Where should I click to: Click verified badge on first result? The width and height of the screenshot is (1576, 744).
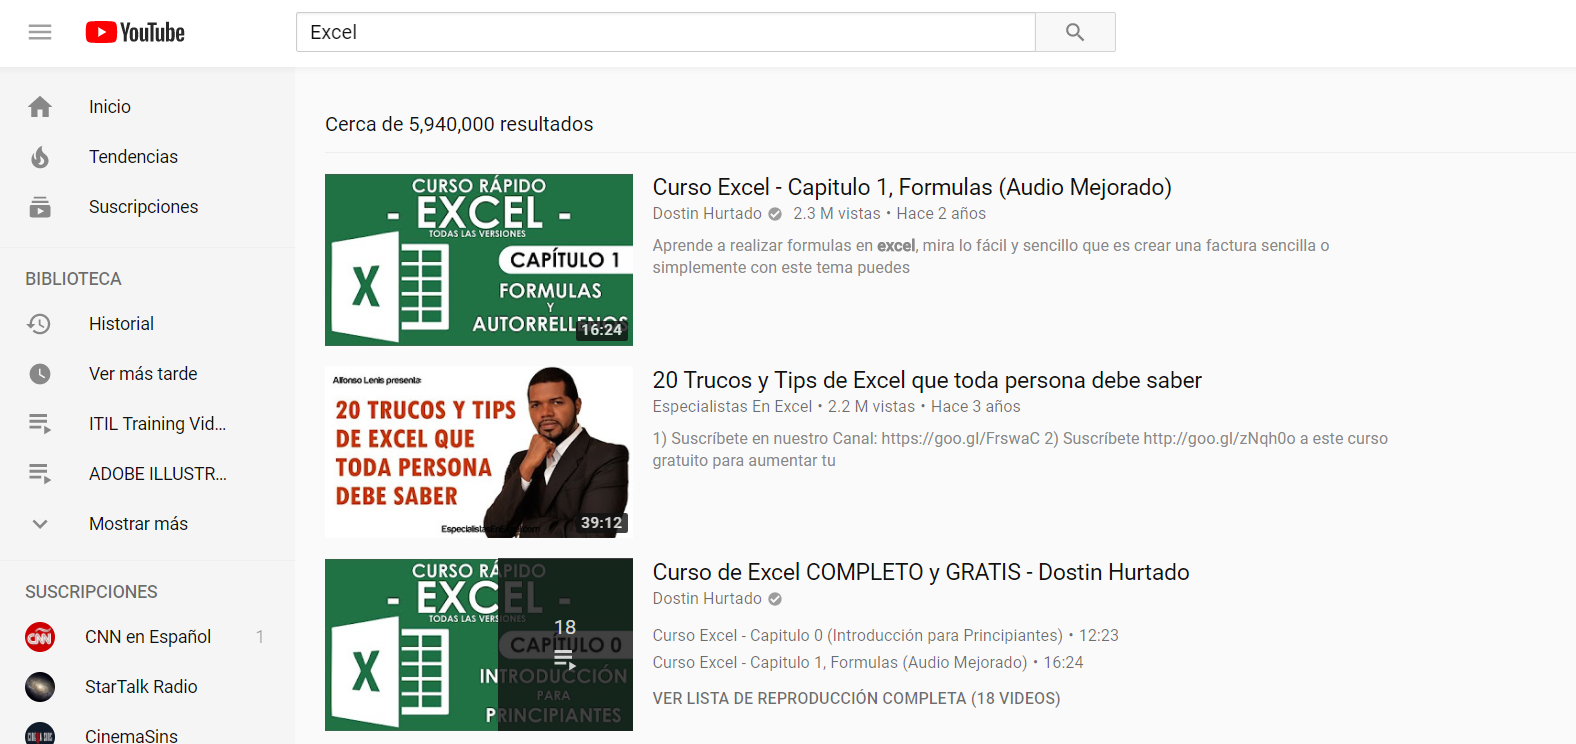click(775, 214)
